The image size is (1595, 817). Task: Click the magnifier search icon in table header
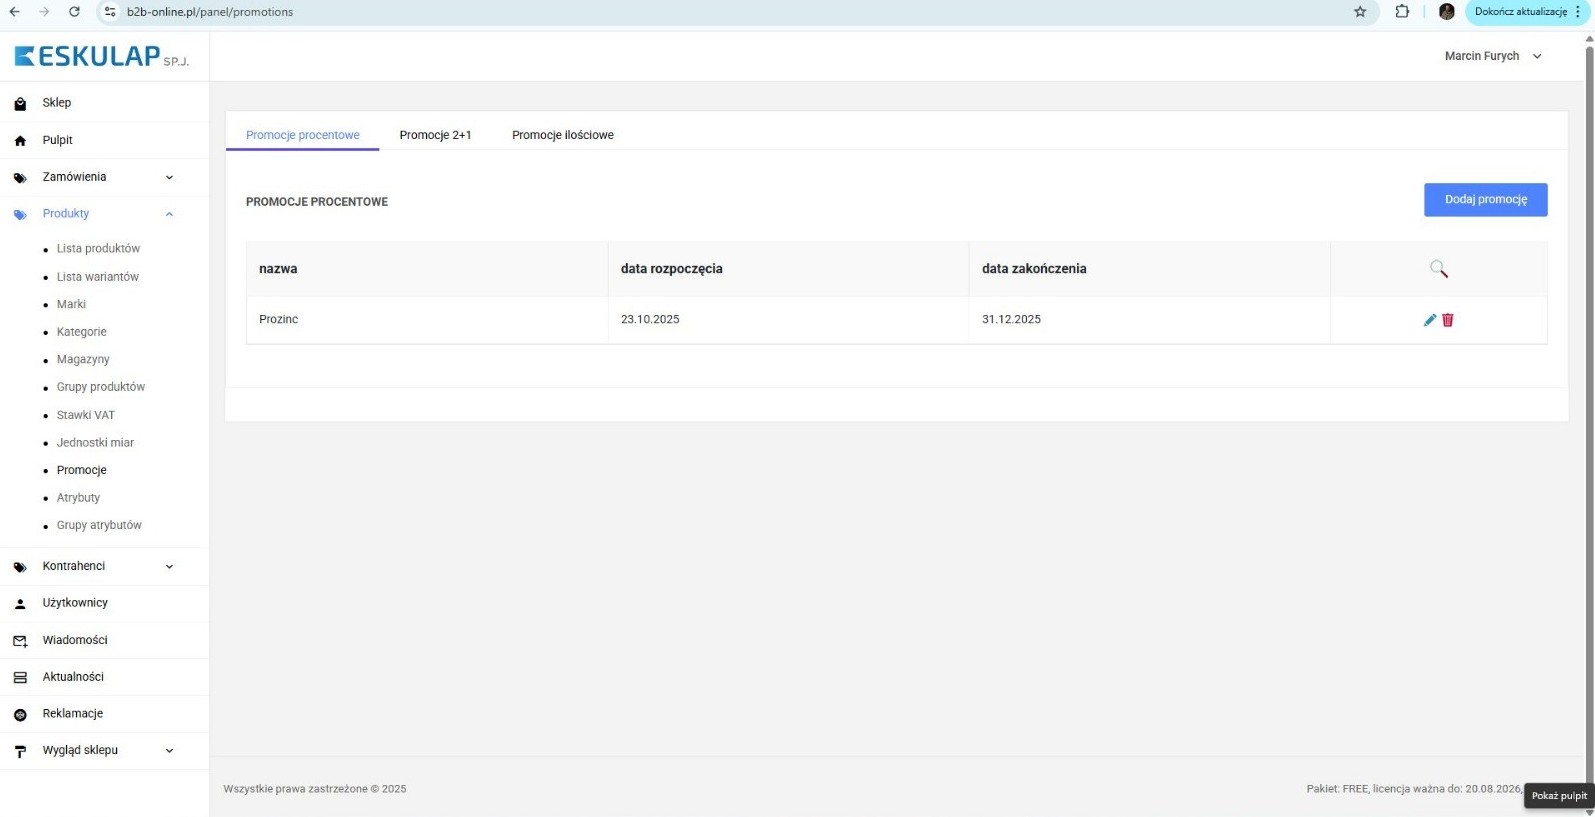[1438, 269]
